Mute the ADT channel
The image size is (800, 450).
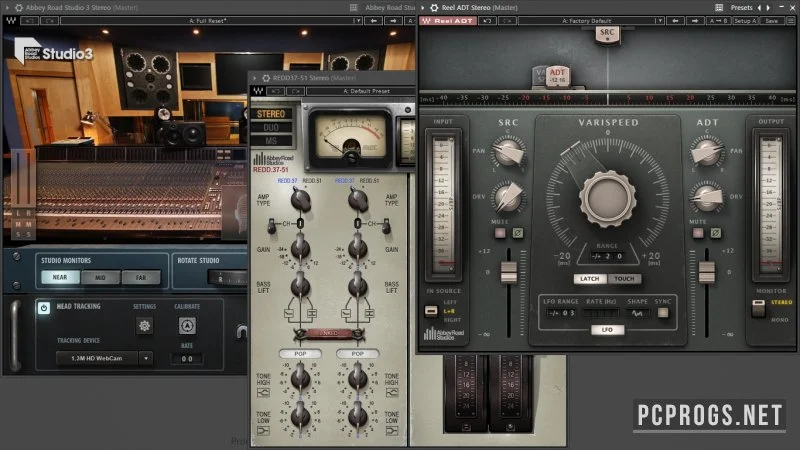pos(698,233)
